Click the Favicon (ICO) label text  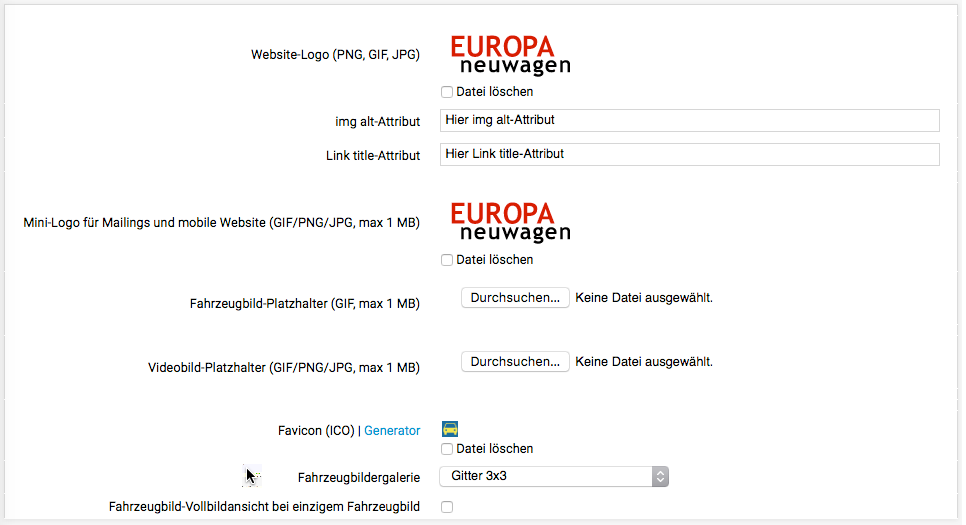click(313, 431)
